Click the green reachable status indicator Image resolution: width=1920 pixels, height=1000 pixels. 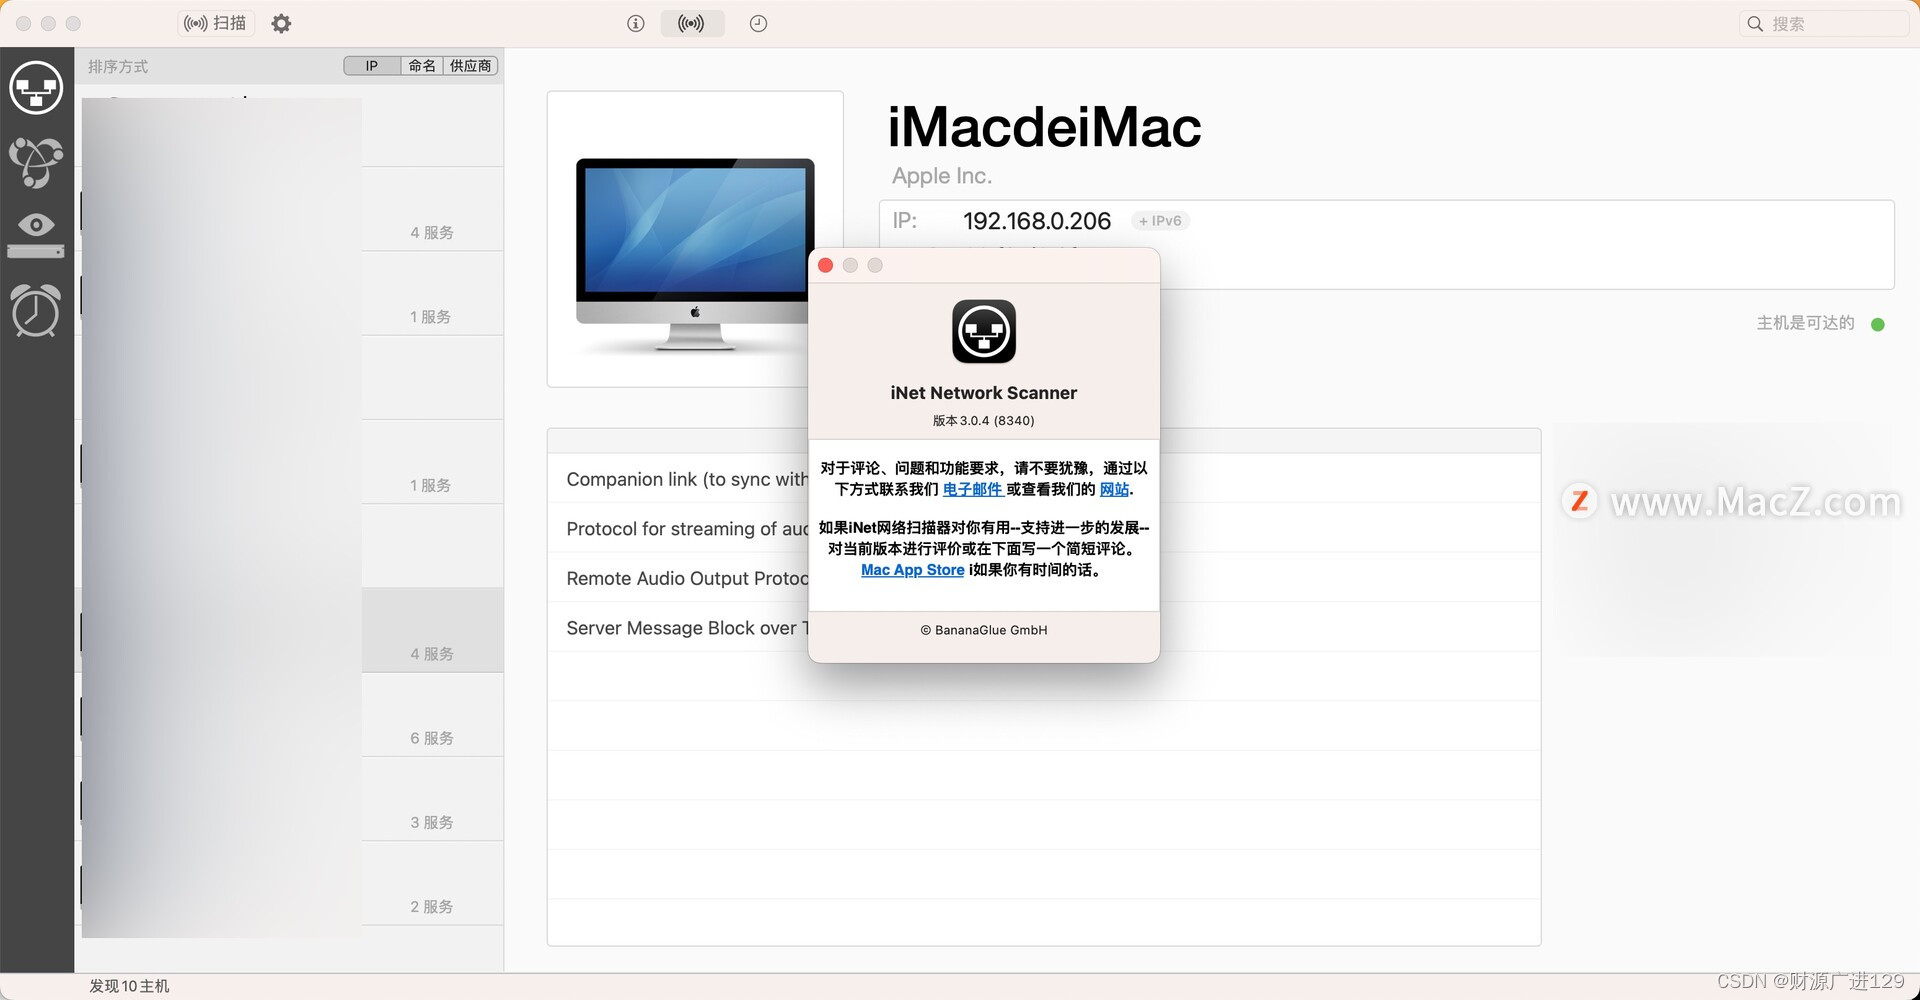coord(1877,324)
